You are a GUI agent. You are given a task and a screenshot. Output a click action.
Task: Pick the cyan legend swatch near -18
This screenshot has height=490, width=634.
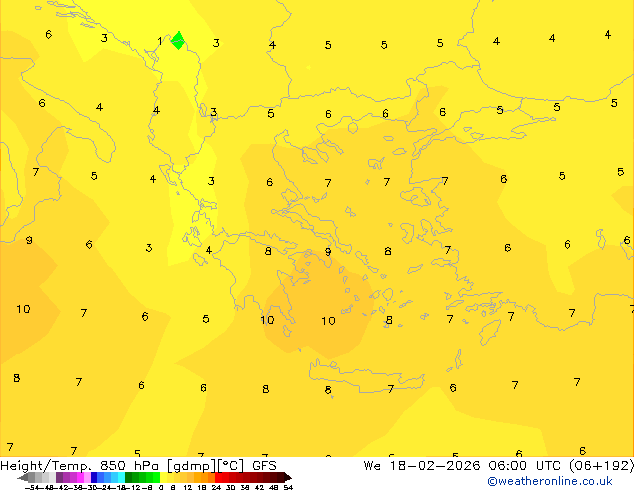pos(122,478)
